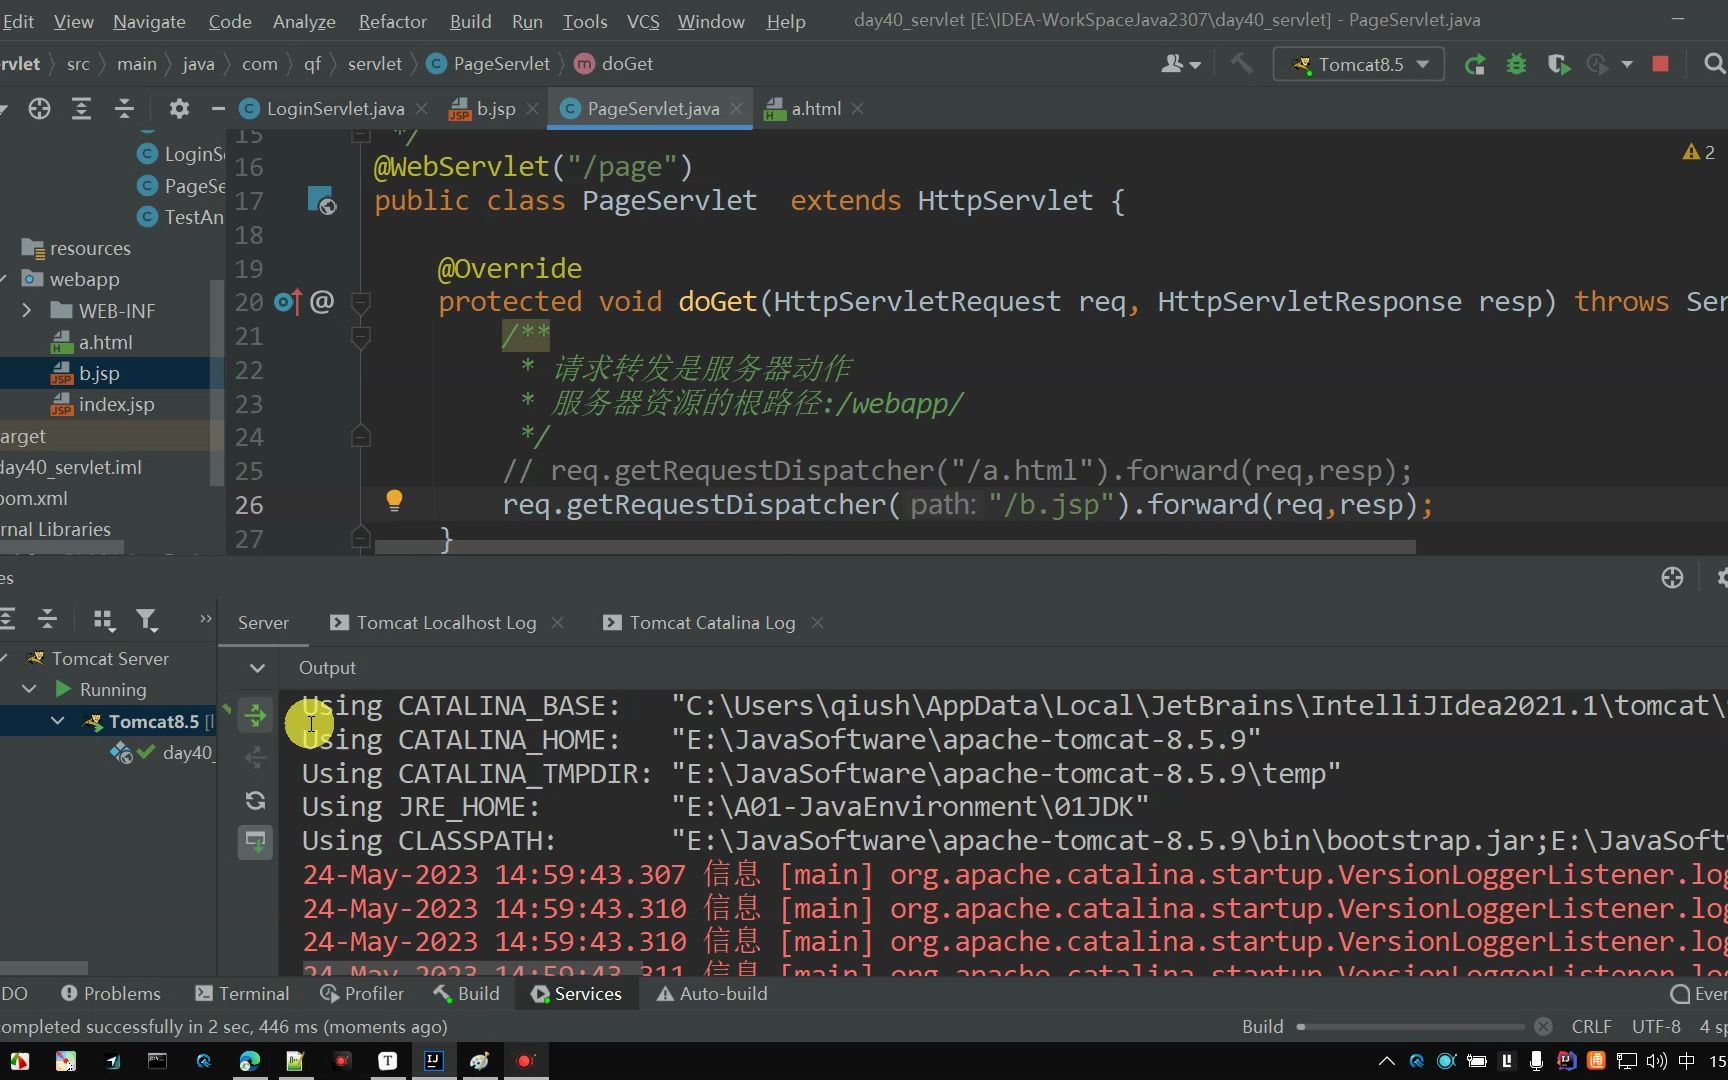Change UTF-8 file encoding in status bar
Image resolution: width=1728 pixels, height=1080 pixels.
[x=1656, y=1027]
